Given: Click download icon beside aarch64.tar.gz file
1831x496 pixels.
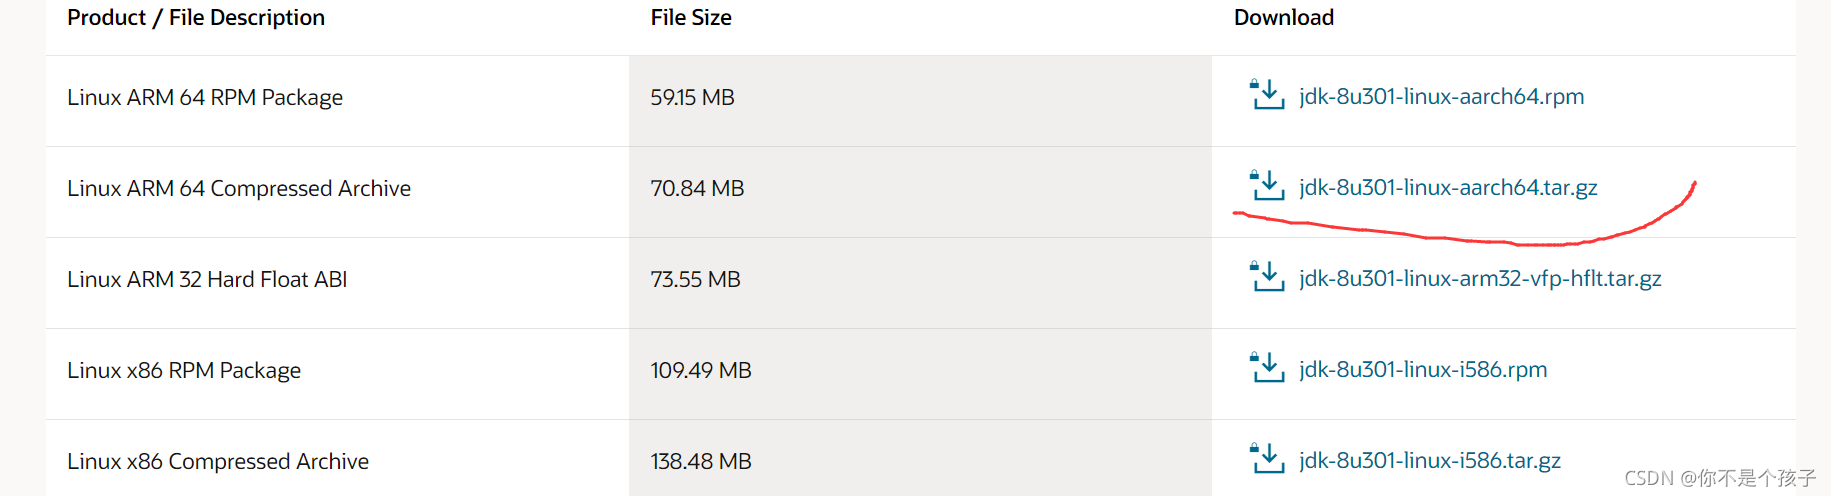Looking at the screenshot, I should (x=1267, y=186).
